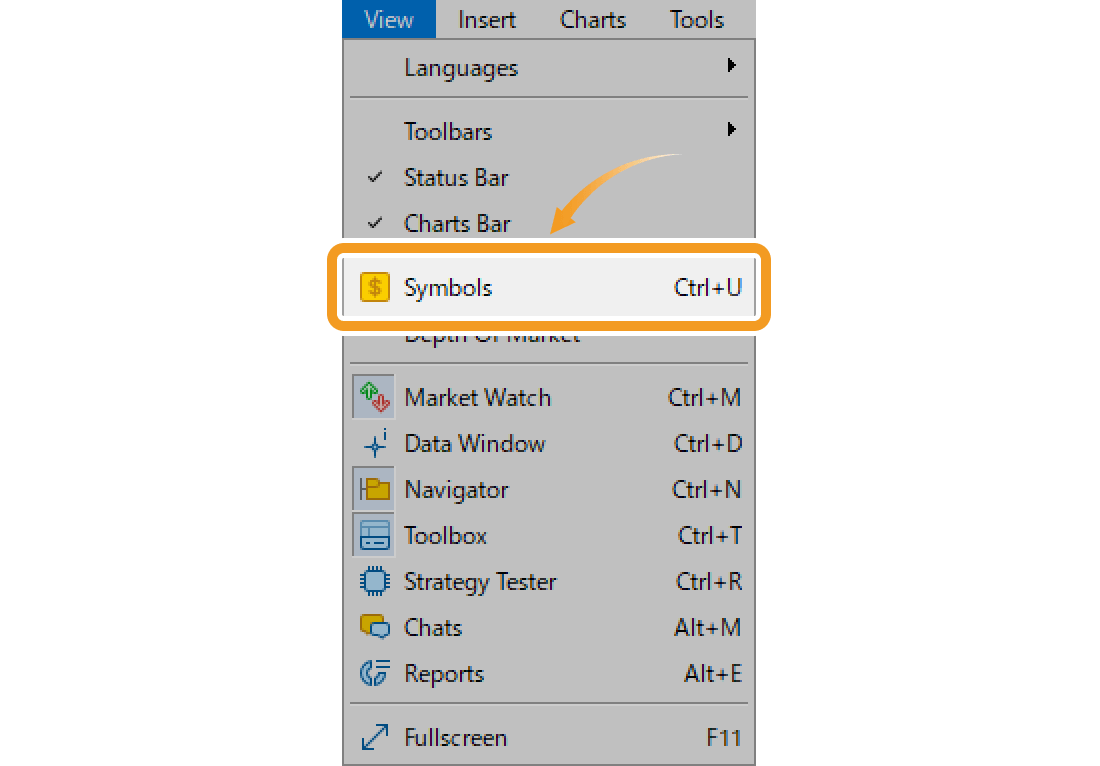Viewport: 1100px width, 766px height.
Task: Click the yellow dollar Symbols icon
Action: coord(375,288)
